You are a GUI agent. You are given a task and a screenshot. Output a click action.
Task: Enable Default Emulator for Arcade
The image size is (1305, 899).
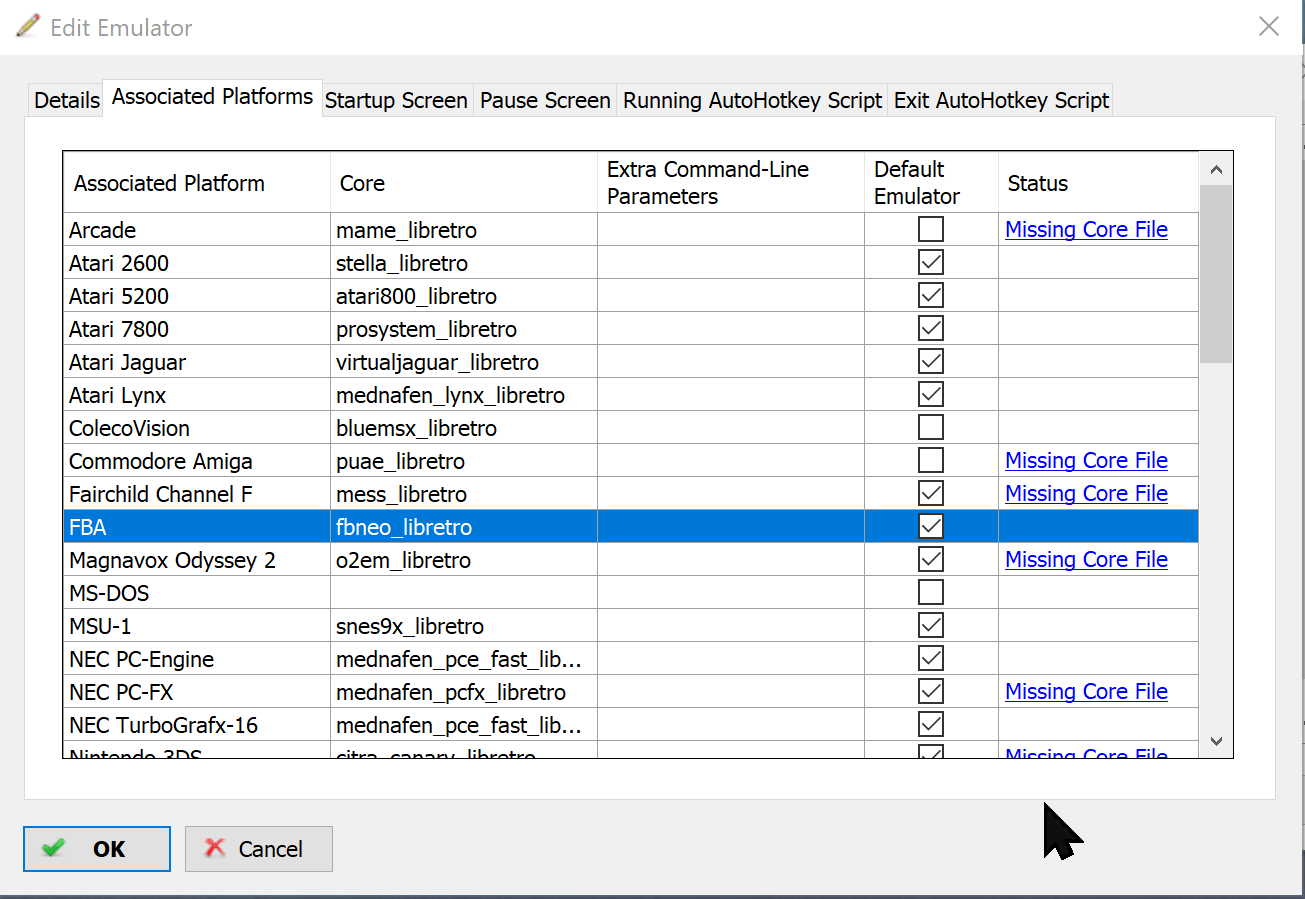point(931,229)
